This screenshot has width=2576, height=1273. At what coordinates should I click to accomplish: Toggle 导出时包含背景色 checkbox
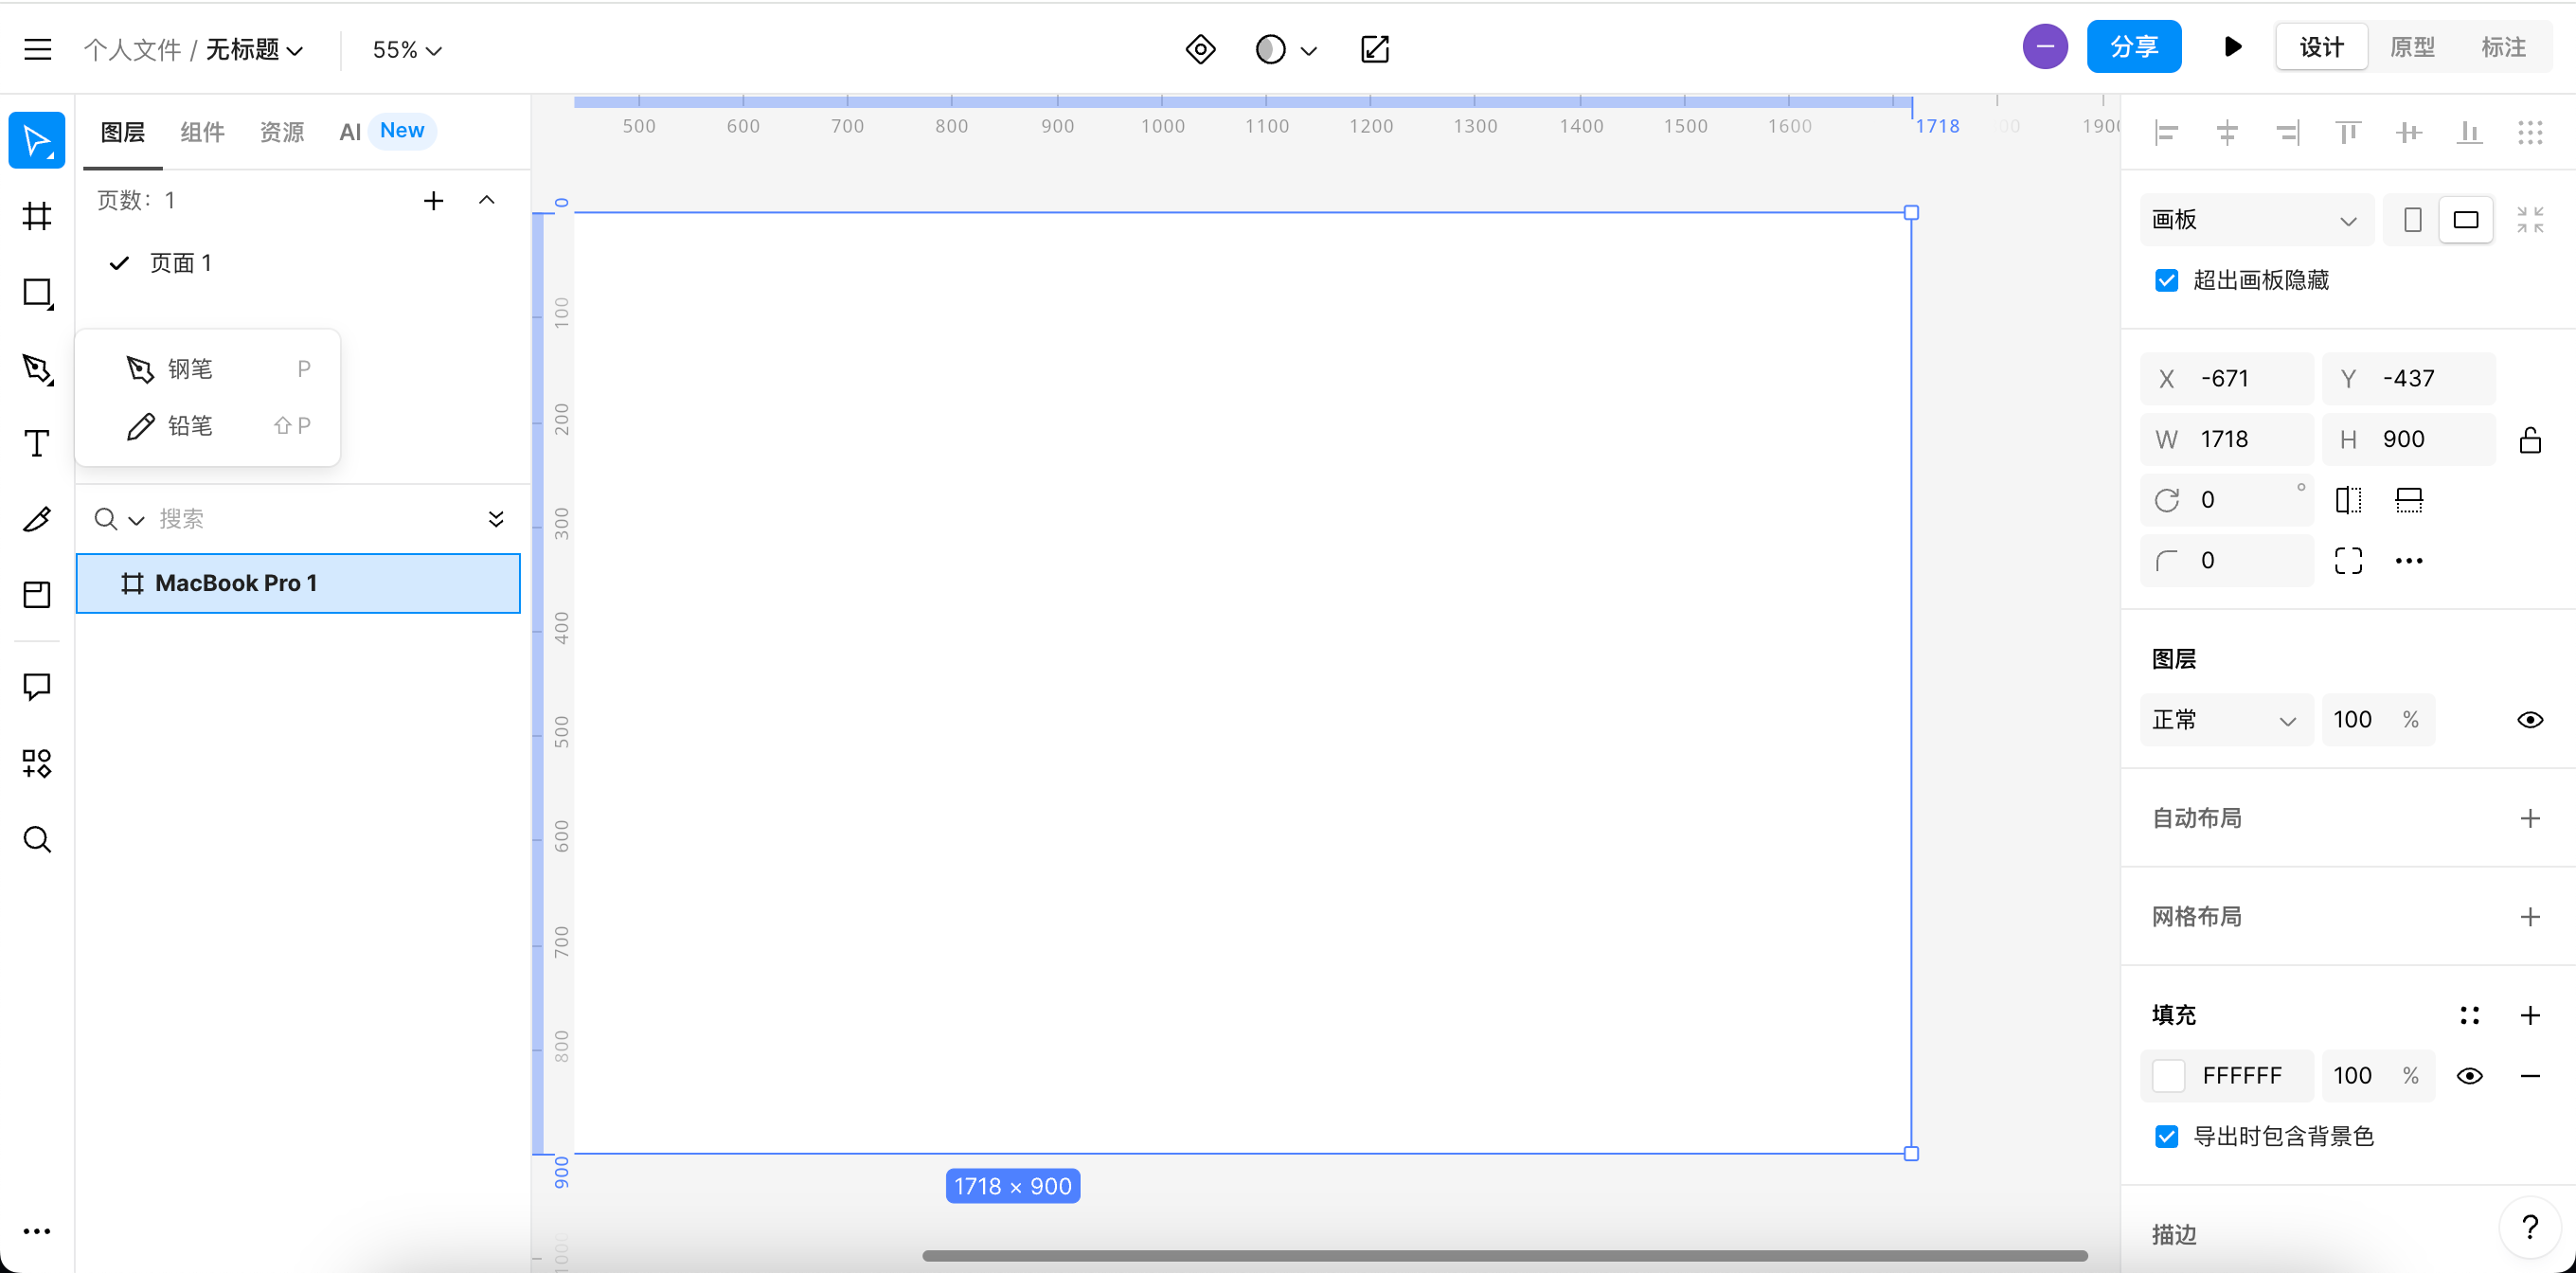(x=2165, y=1135)
